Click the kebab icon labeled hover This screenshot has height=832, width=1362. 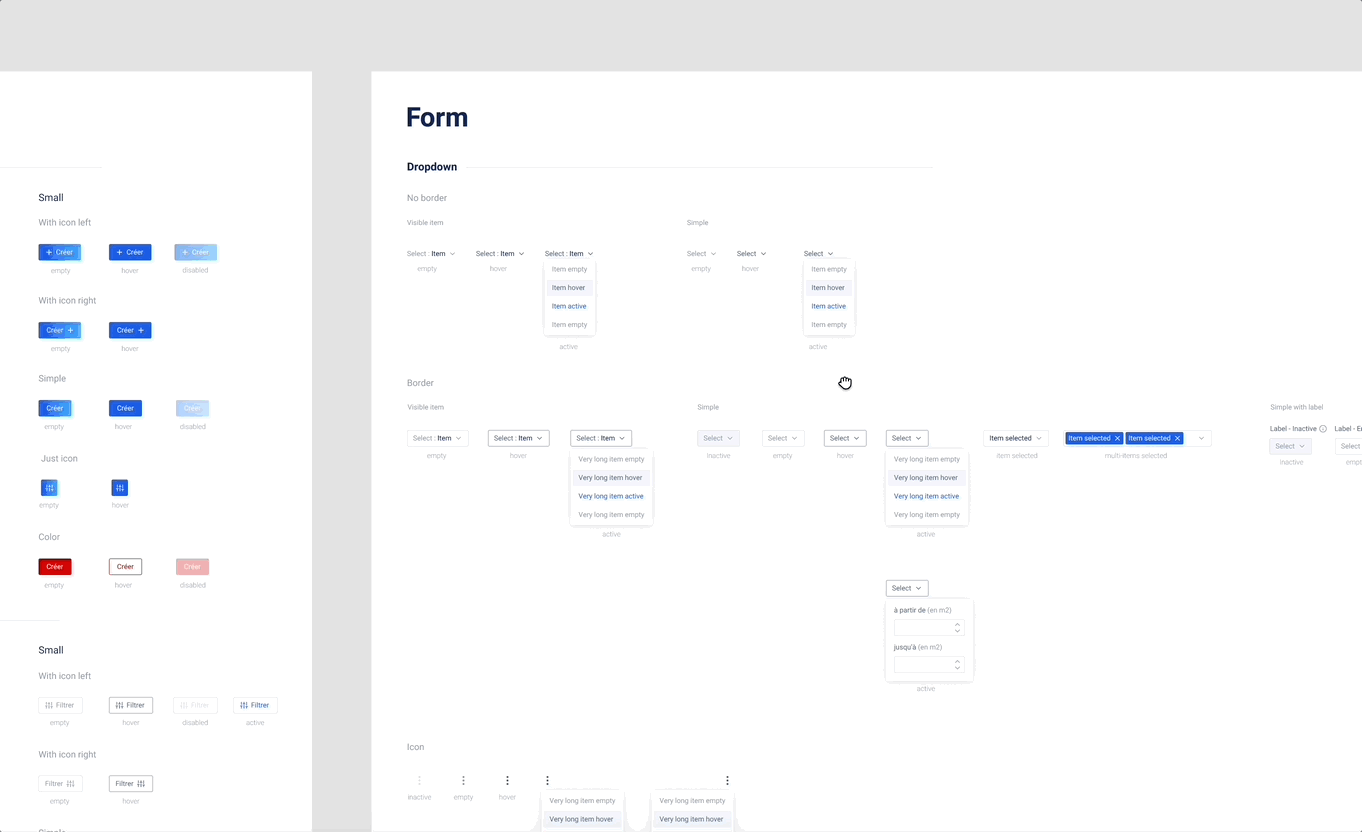pyautogui.click(x=507, y=781)
